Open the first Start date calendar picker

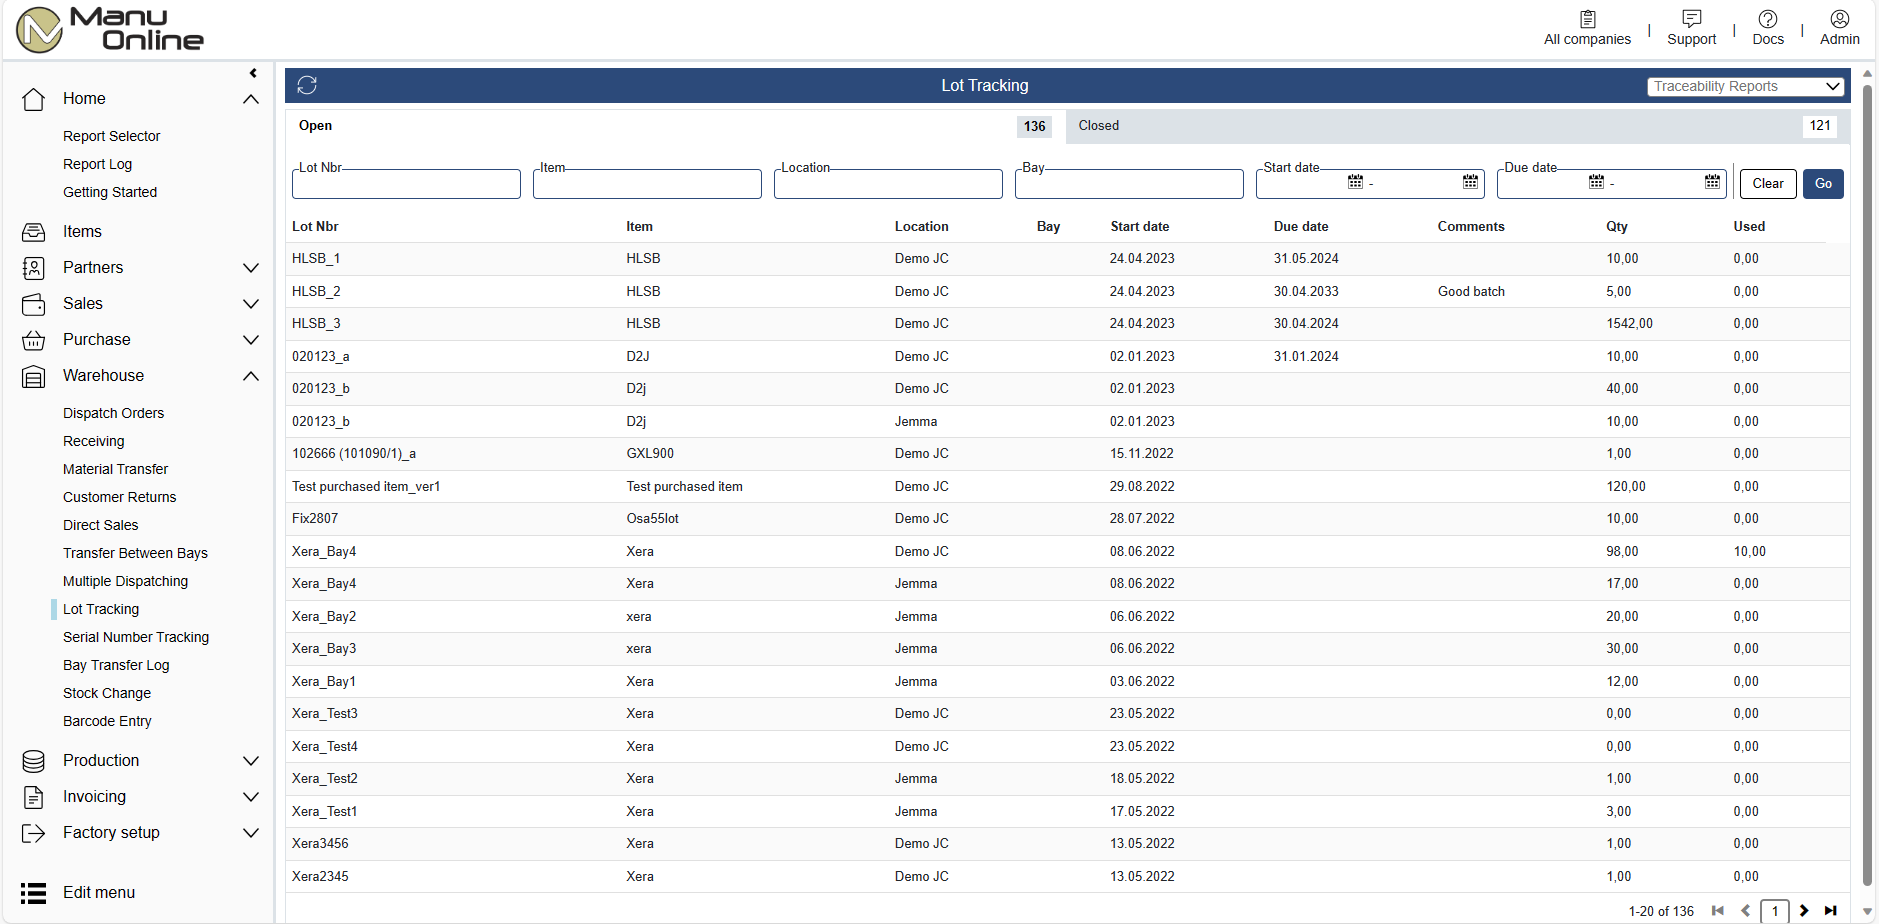tap(1355, 182)
